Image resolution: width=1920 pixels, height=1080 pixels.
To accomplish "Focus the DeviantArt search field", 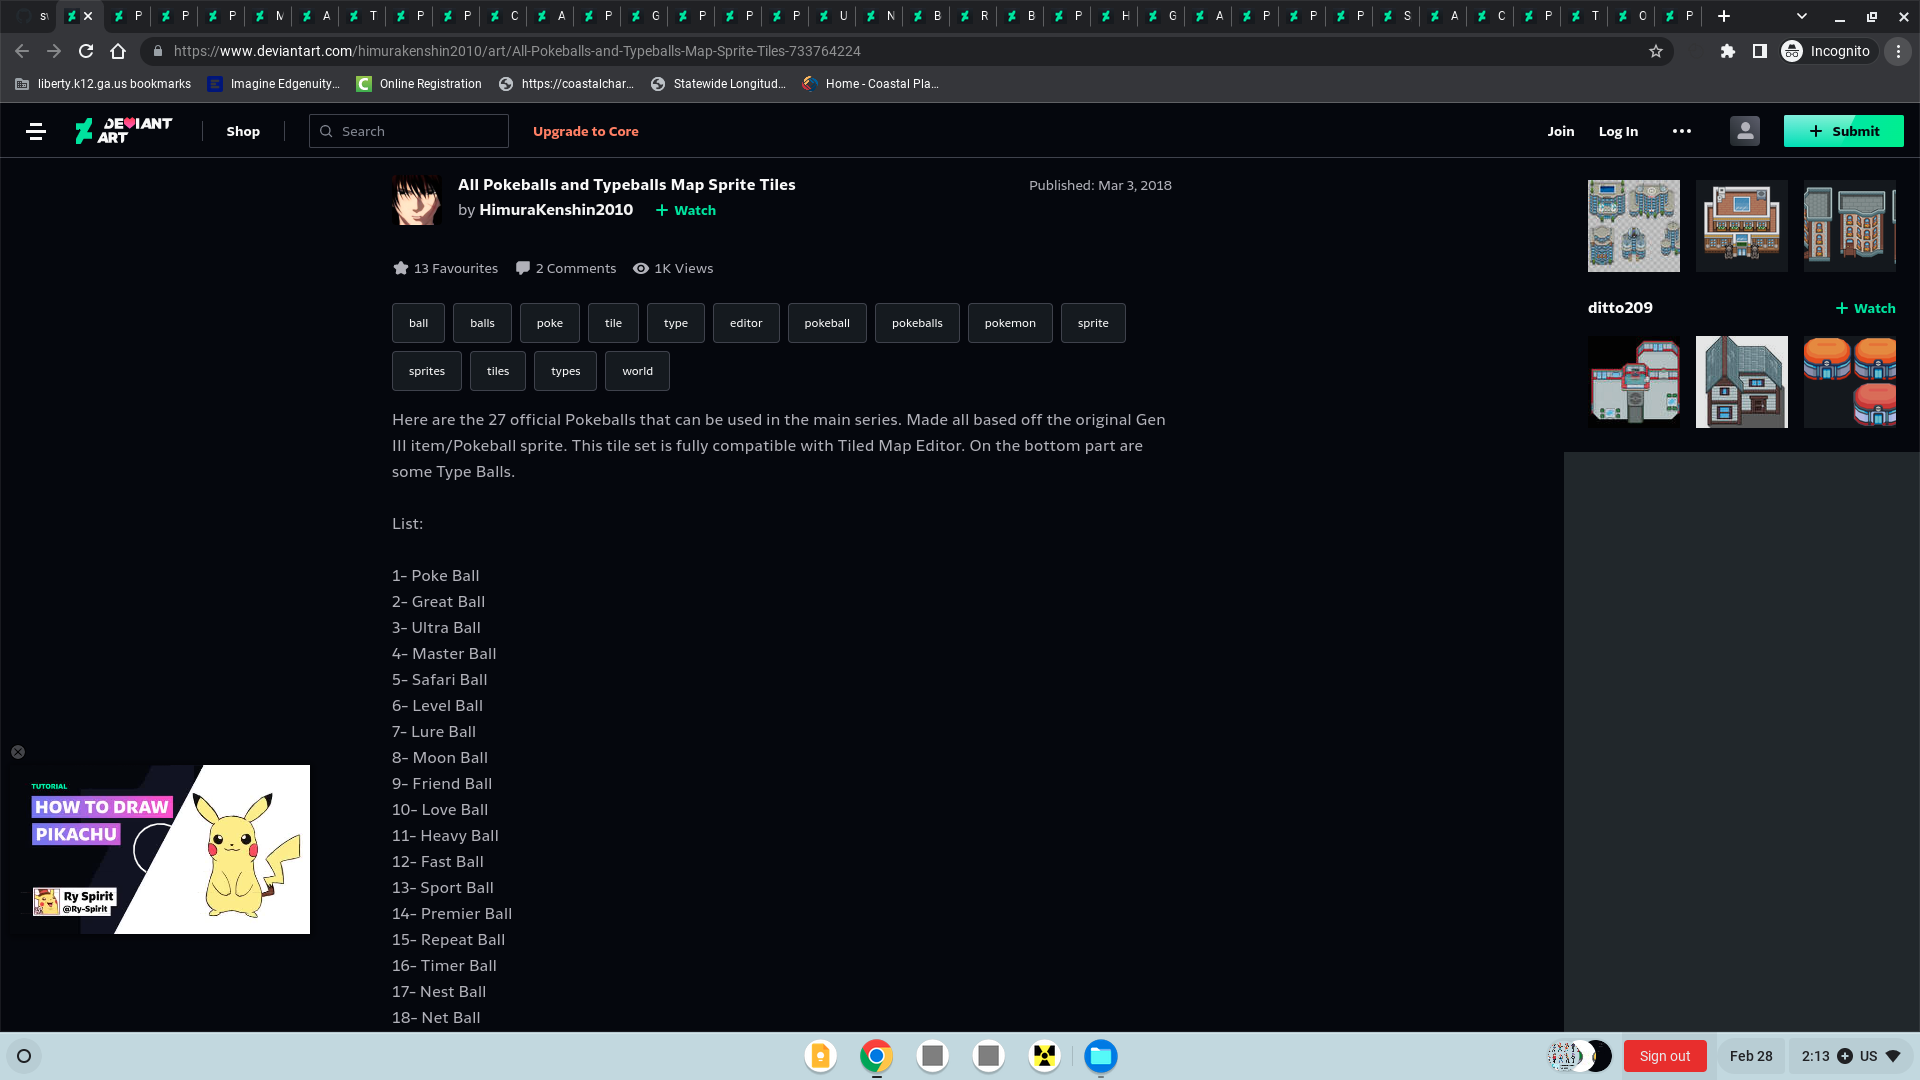I will (409, 131).
